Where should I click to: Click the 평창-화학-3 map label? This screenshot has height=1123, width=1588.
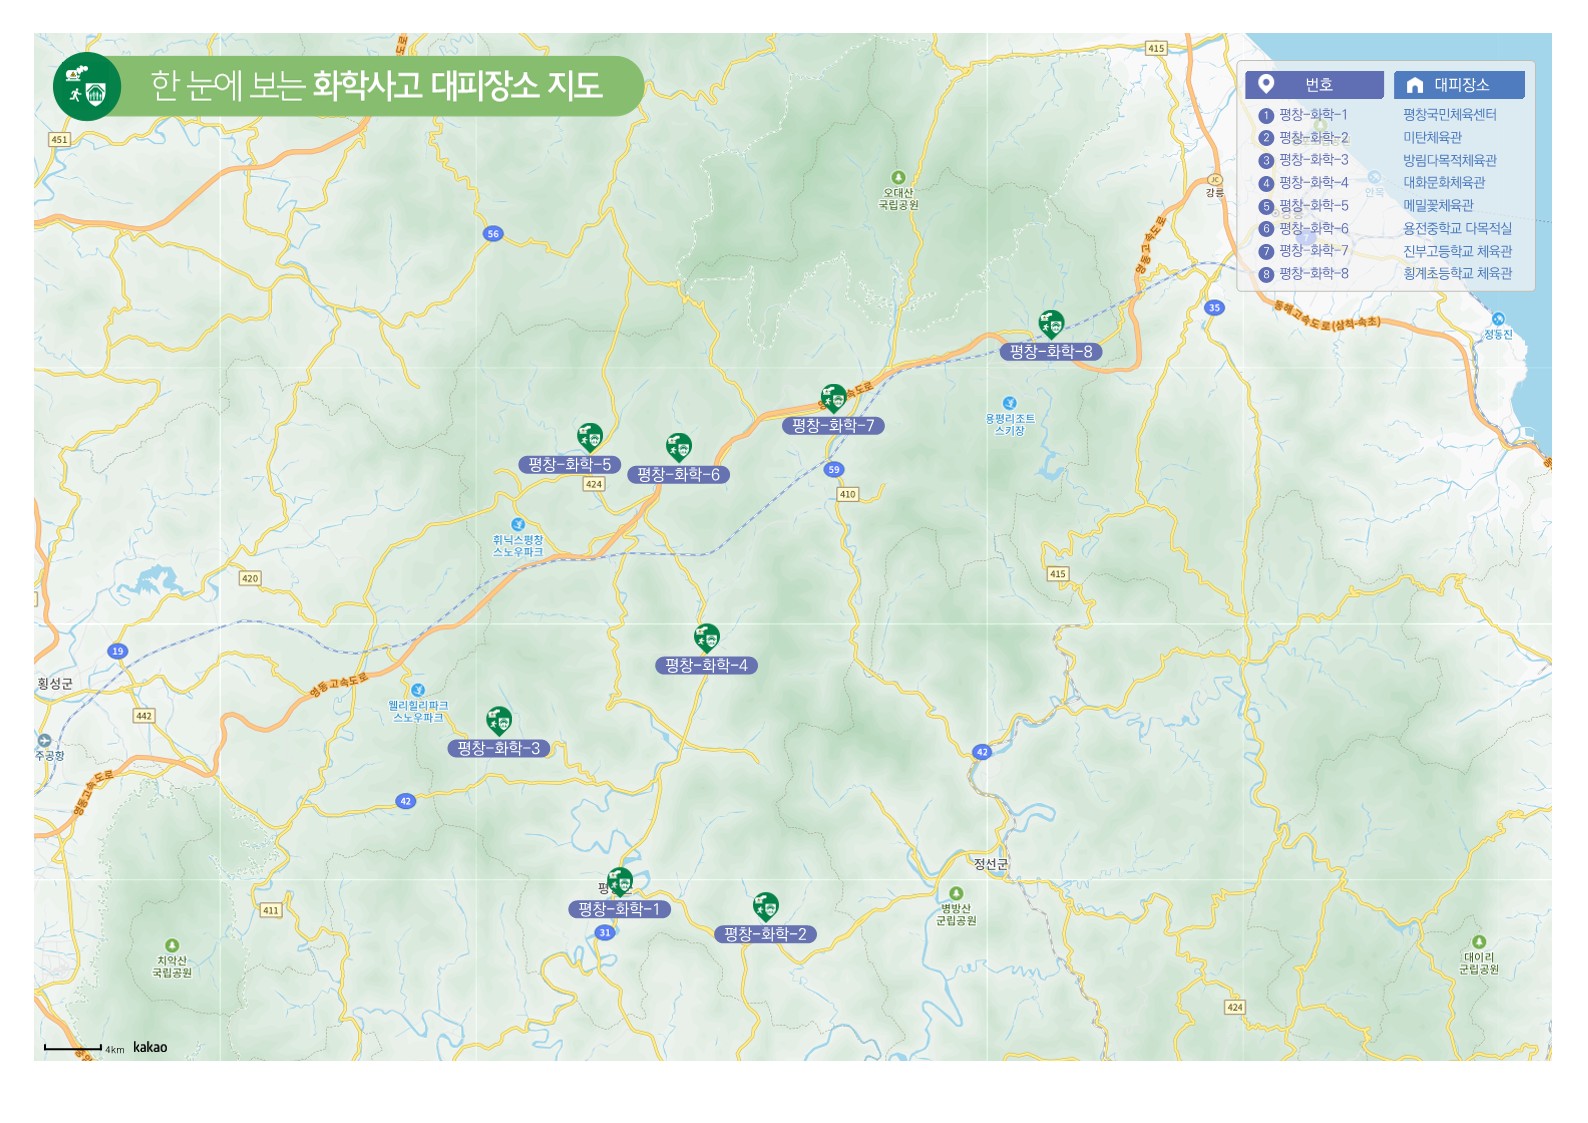pos(499,748)
